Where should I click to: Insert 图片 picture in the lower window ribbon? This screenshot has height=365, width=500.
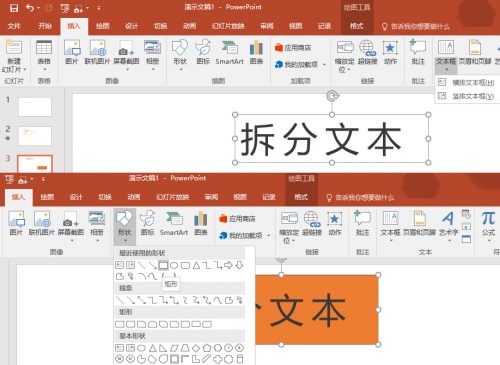point(16,223)
